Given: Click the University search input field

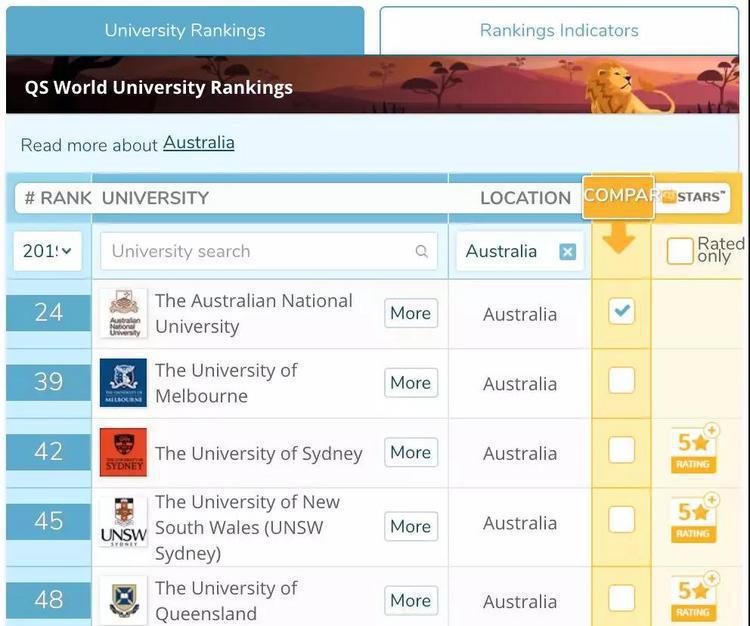Looking at the screenshot, I should click(x=260, y=252).
